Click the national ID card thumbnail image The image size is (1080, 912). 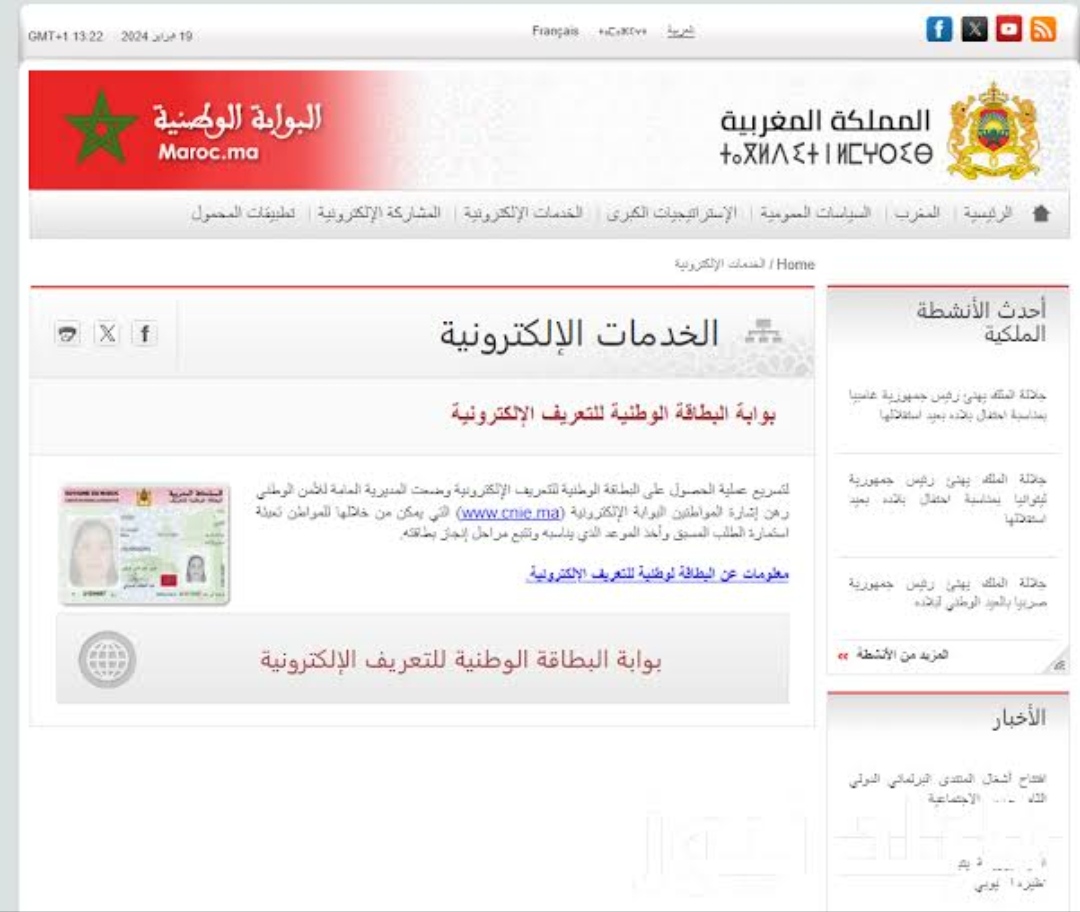click(x=144, y=544)
